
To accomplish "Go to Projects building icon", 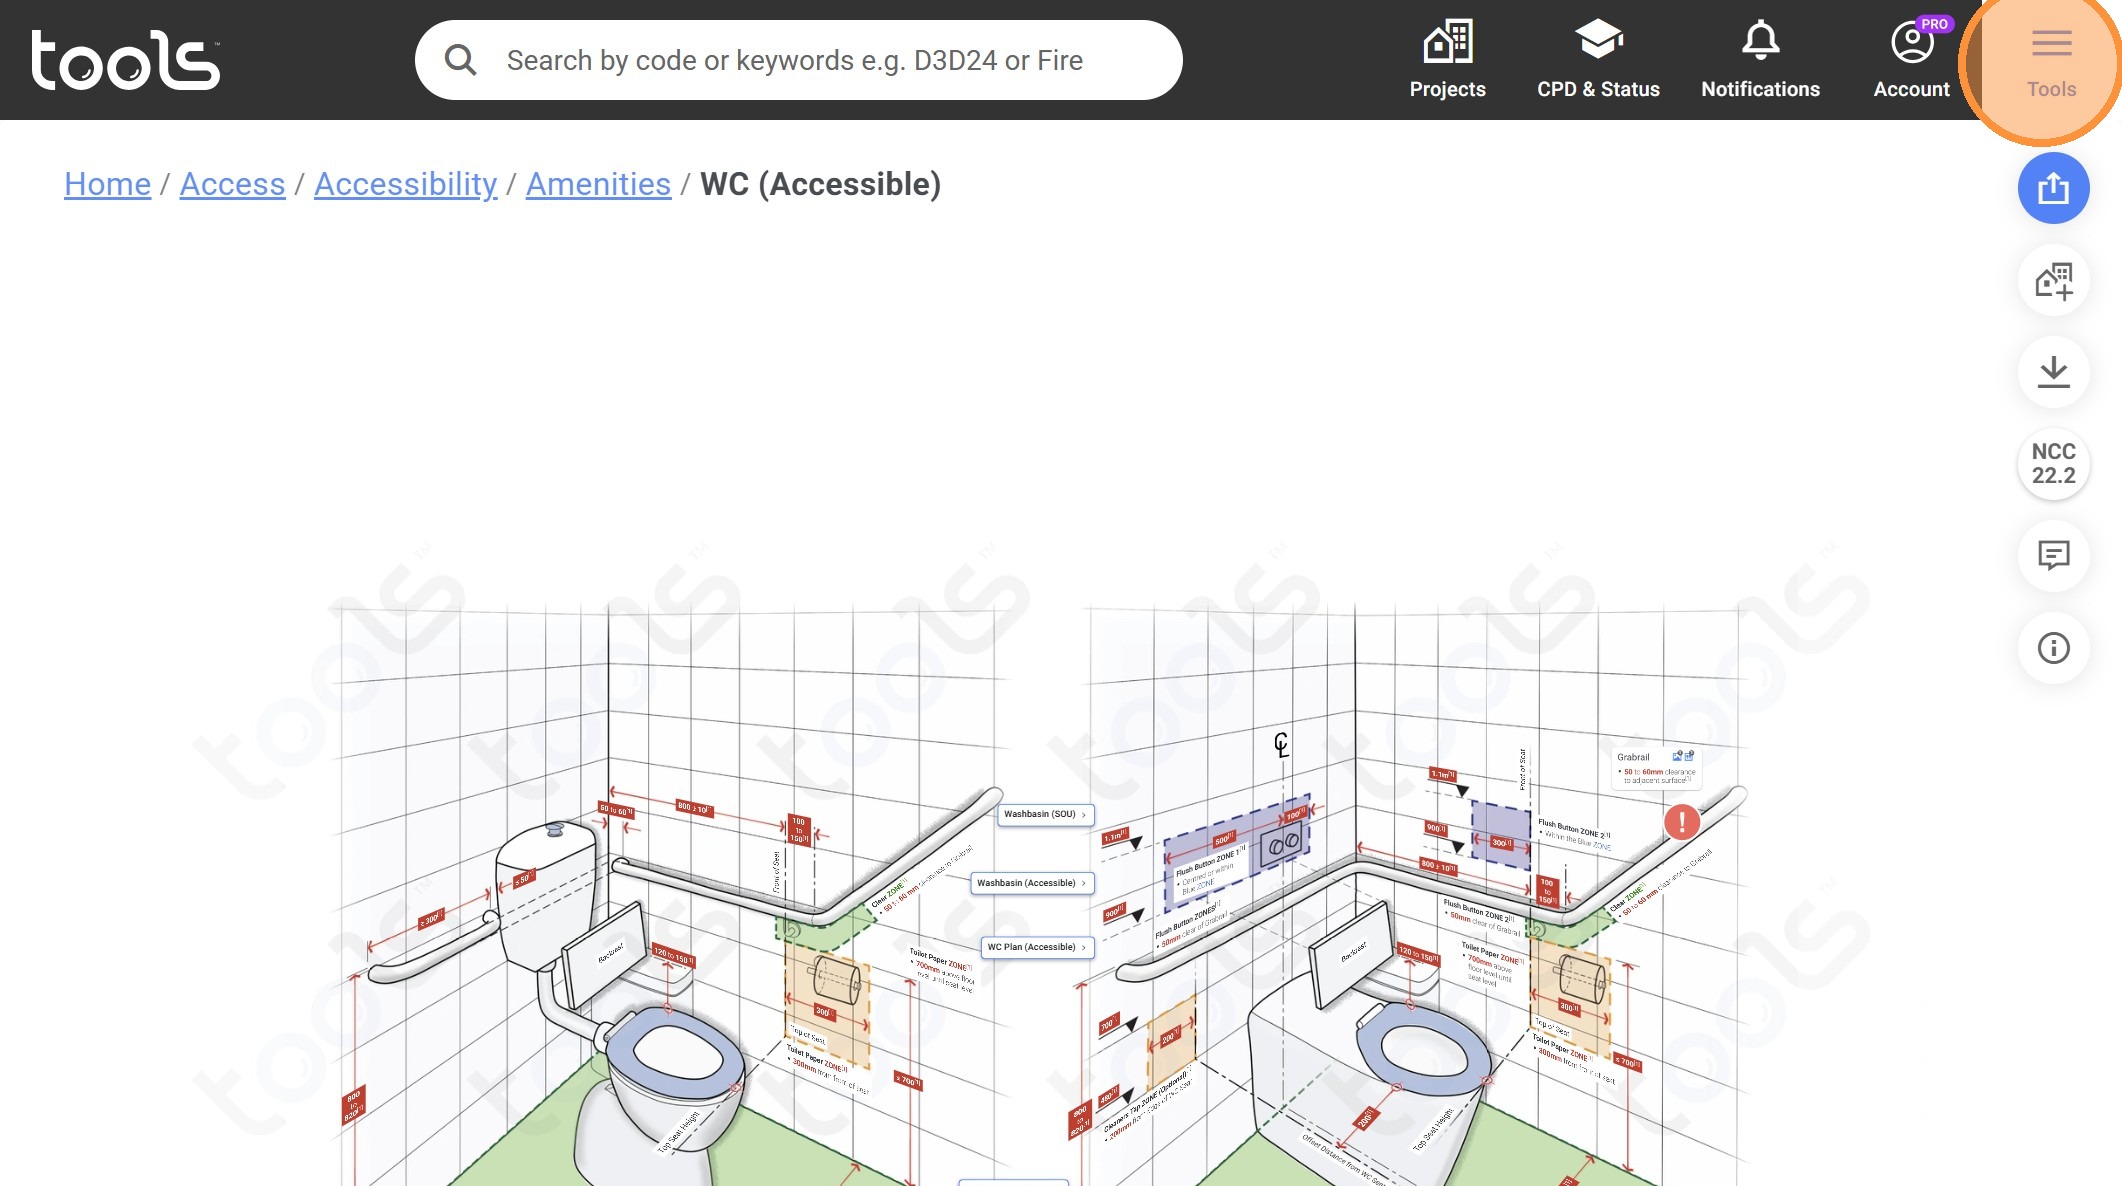I will point(1447,60).
